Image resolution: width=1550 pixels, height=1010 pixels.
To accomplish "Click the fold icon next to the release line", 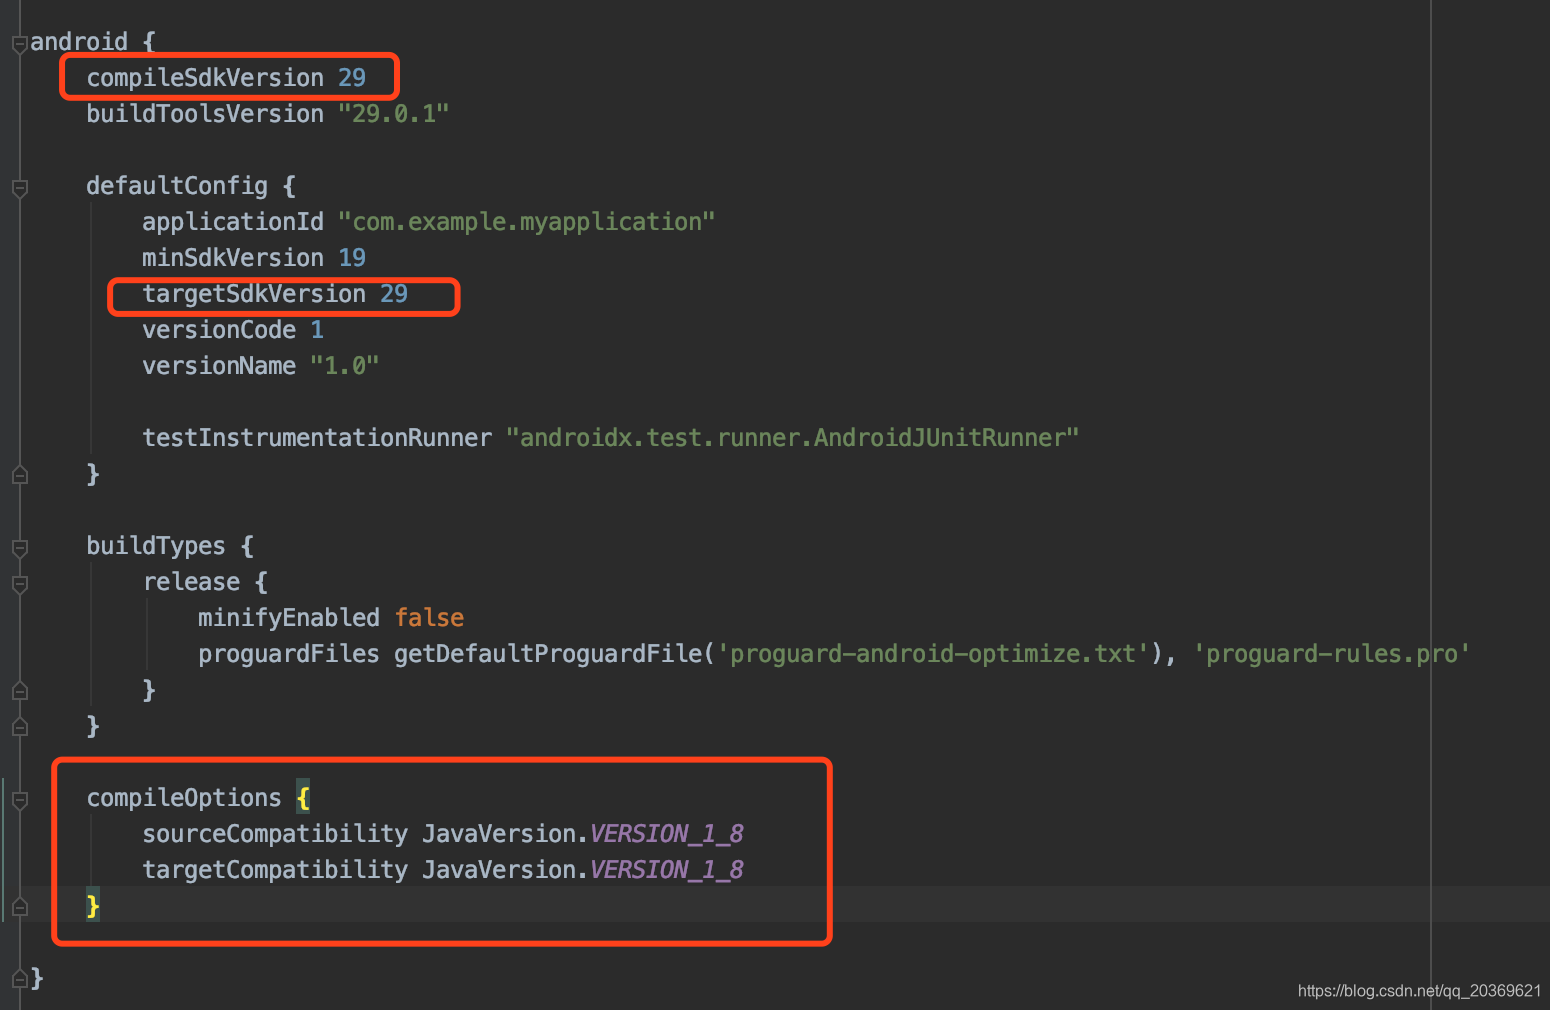I will pos(19,584).
